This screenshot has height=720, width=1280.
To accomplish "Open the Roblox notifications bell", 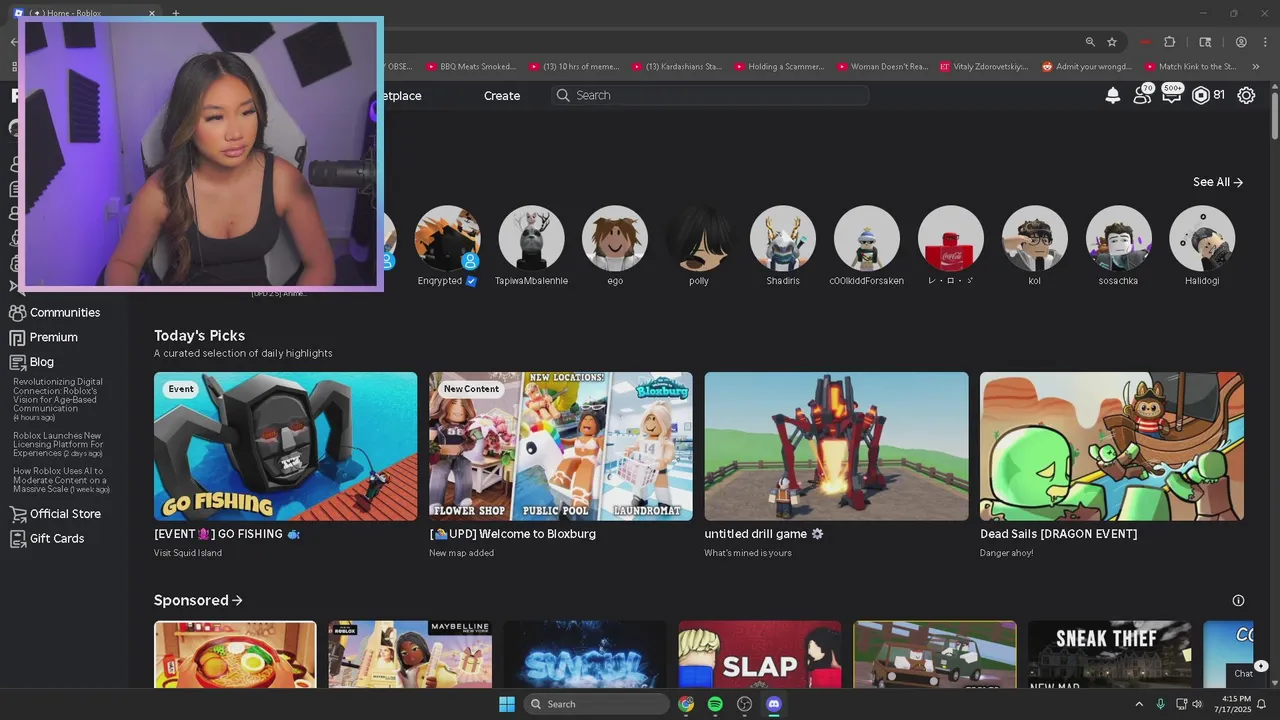I will [x=1112, y=95].
